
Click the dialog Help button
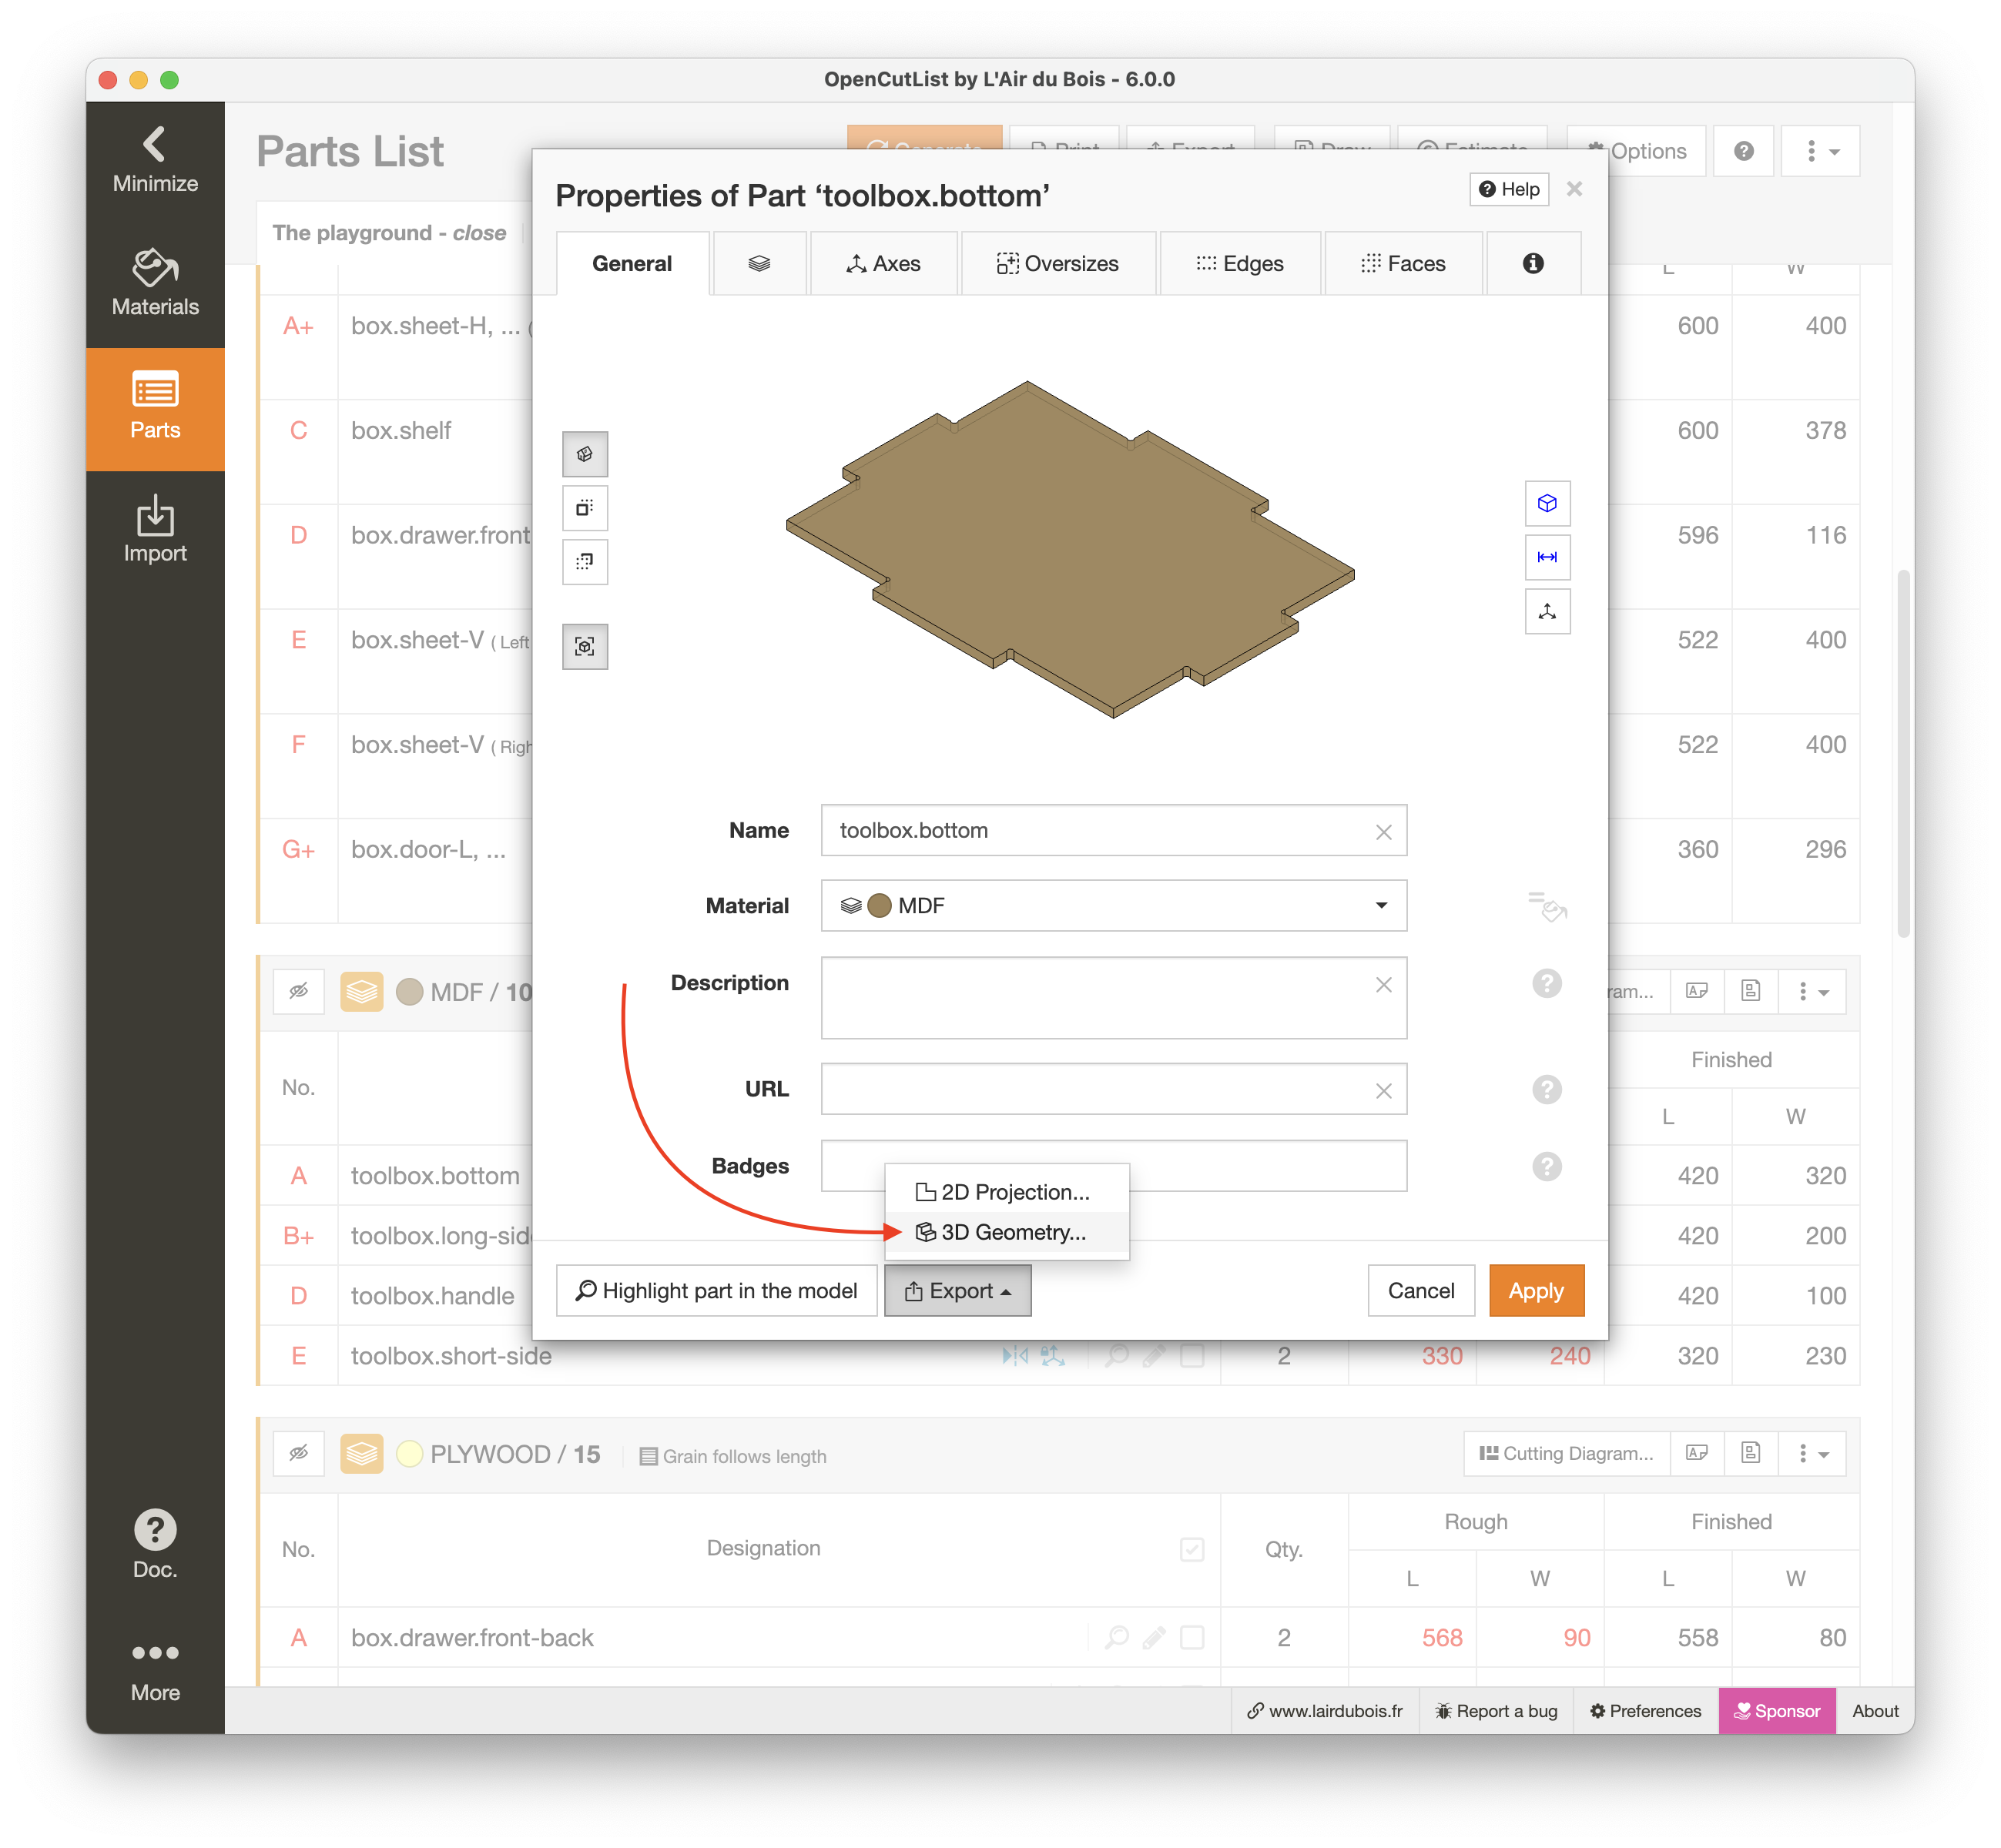[x=1509, y=189]
